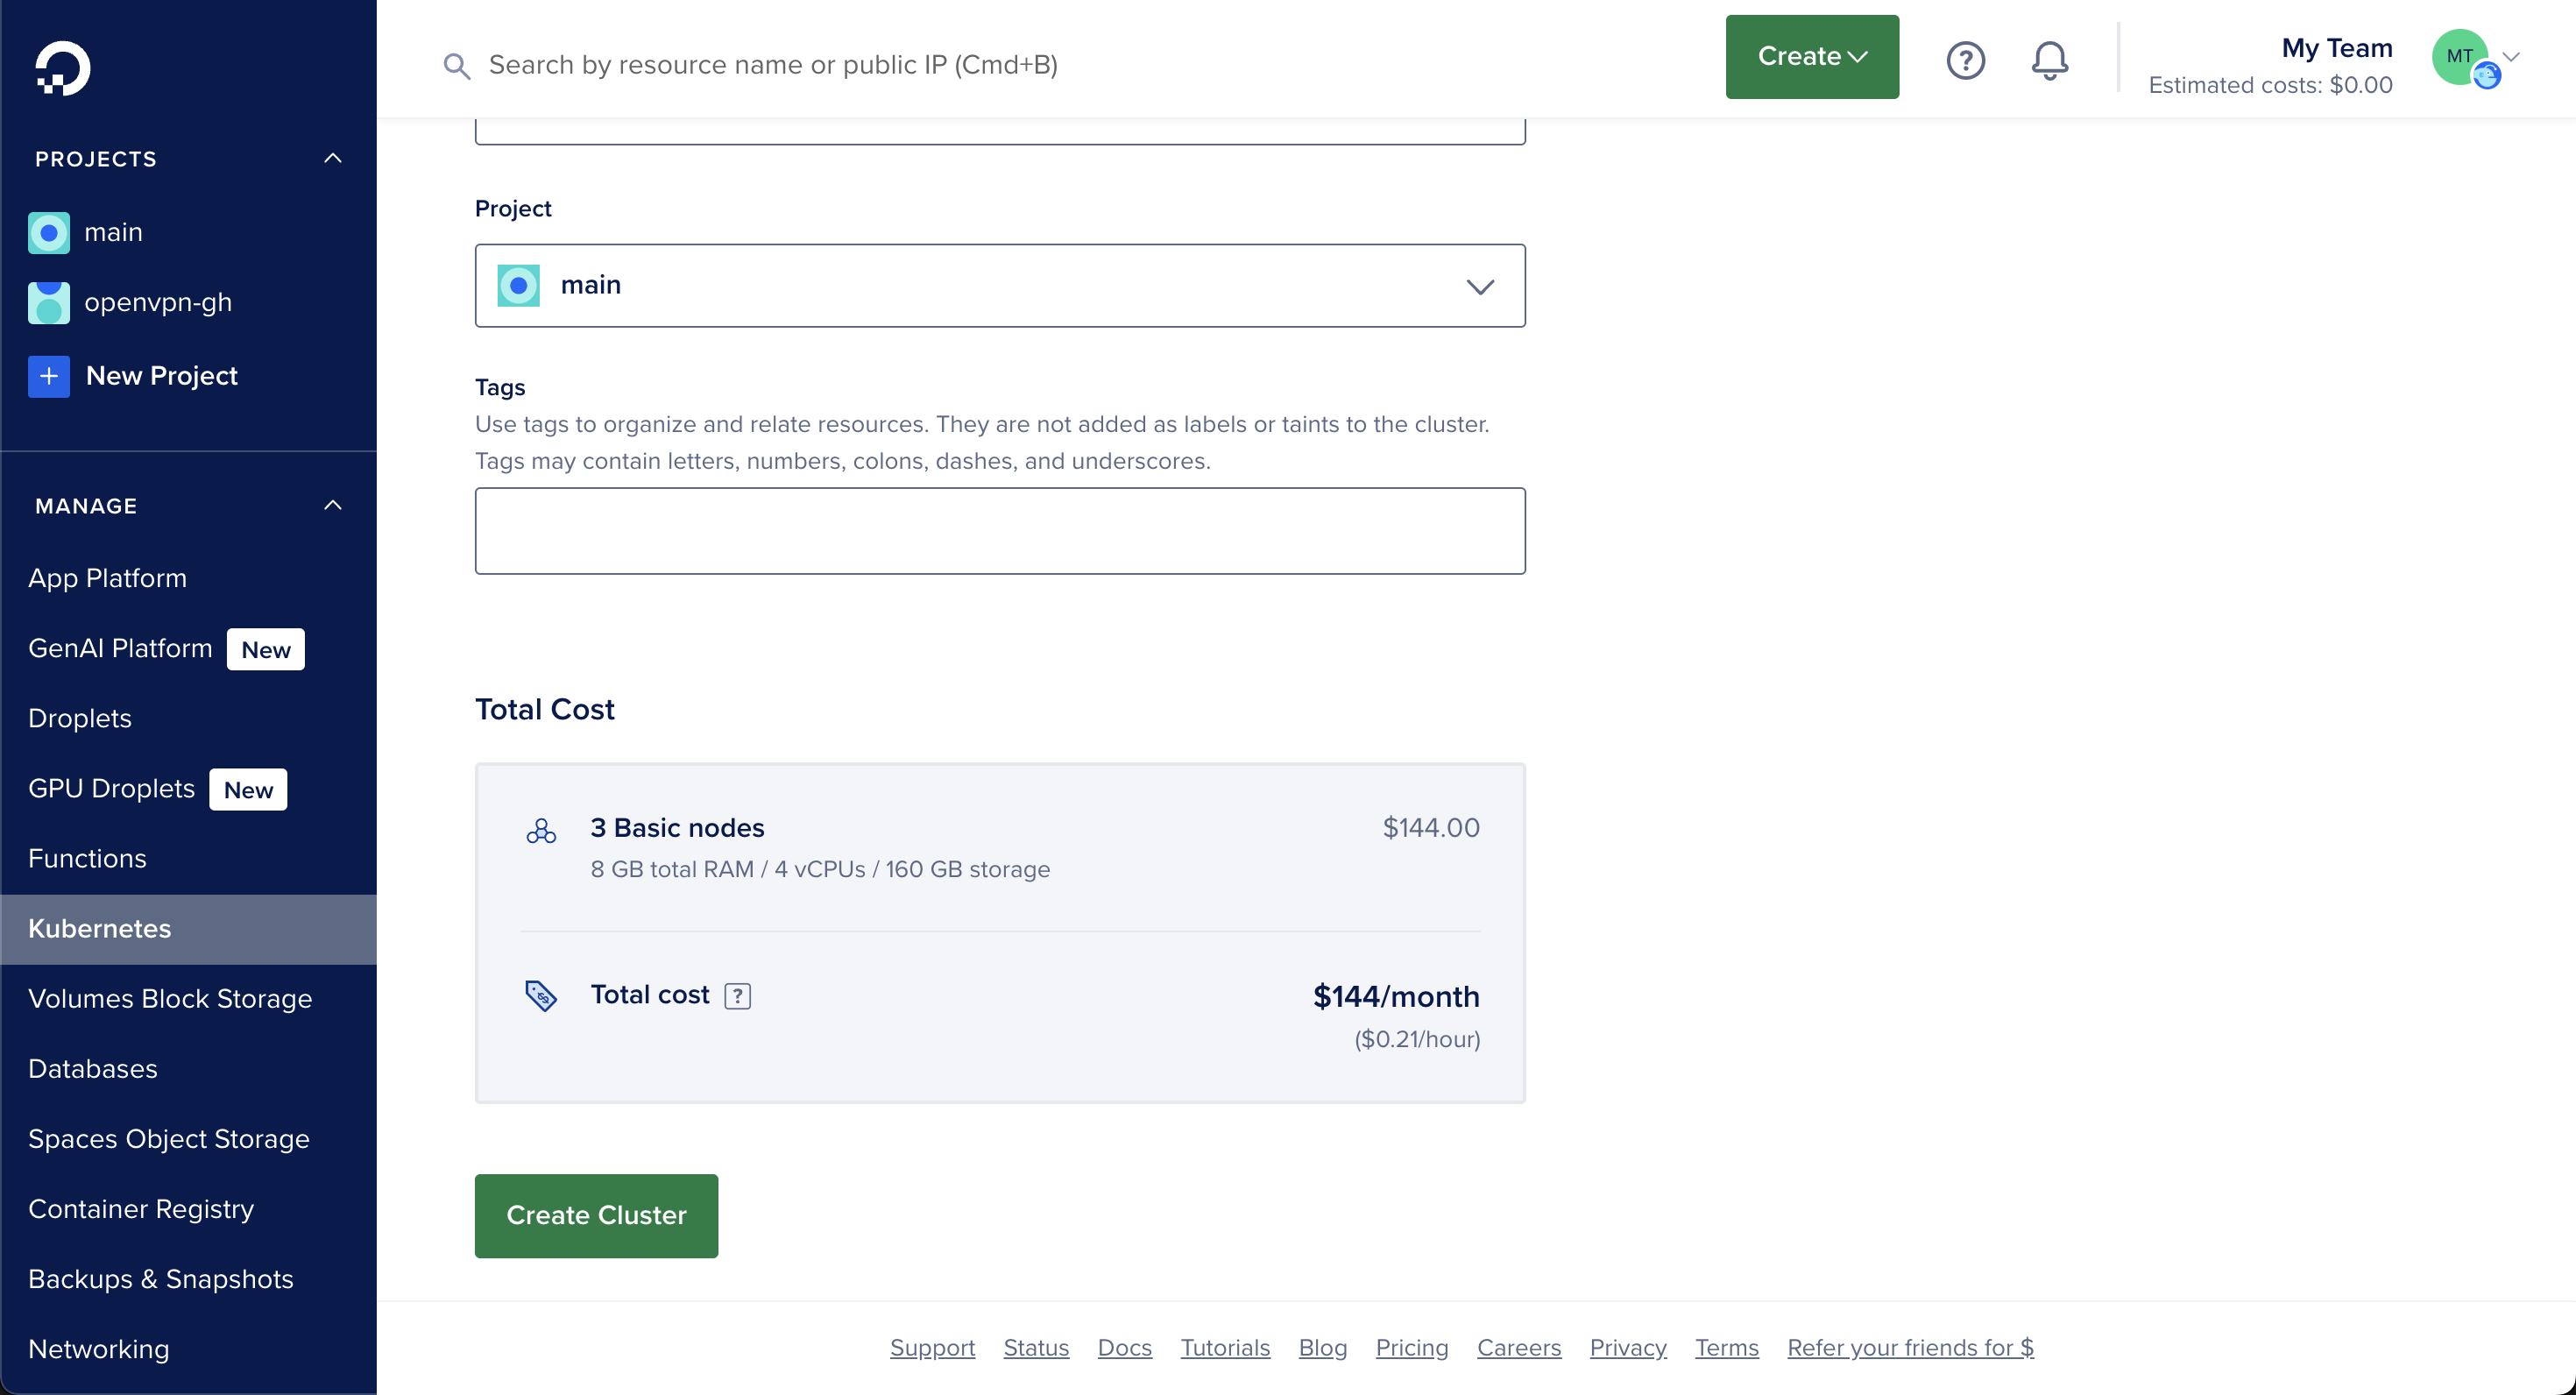Expand the Create menu
This screenshot has width=2576, height=1395.
point(1810,57)
